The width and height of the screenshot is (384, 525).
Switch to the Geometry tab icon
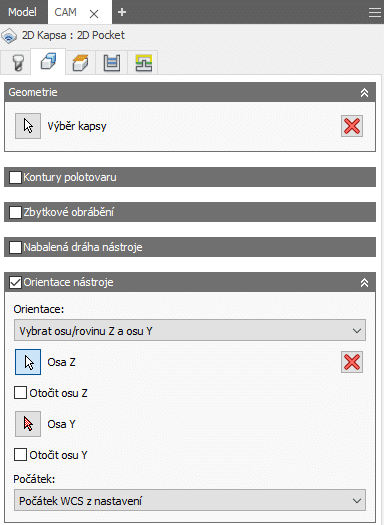(x=48, y=62)
